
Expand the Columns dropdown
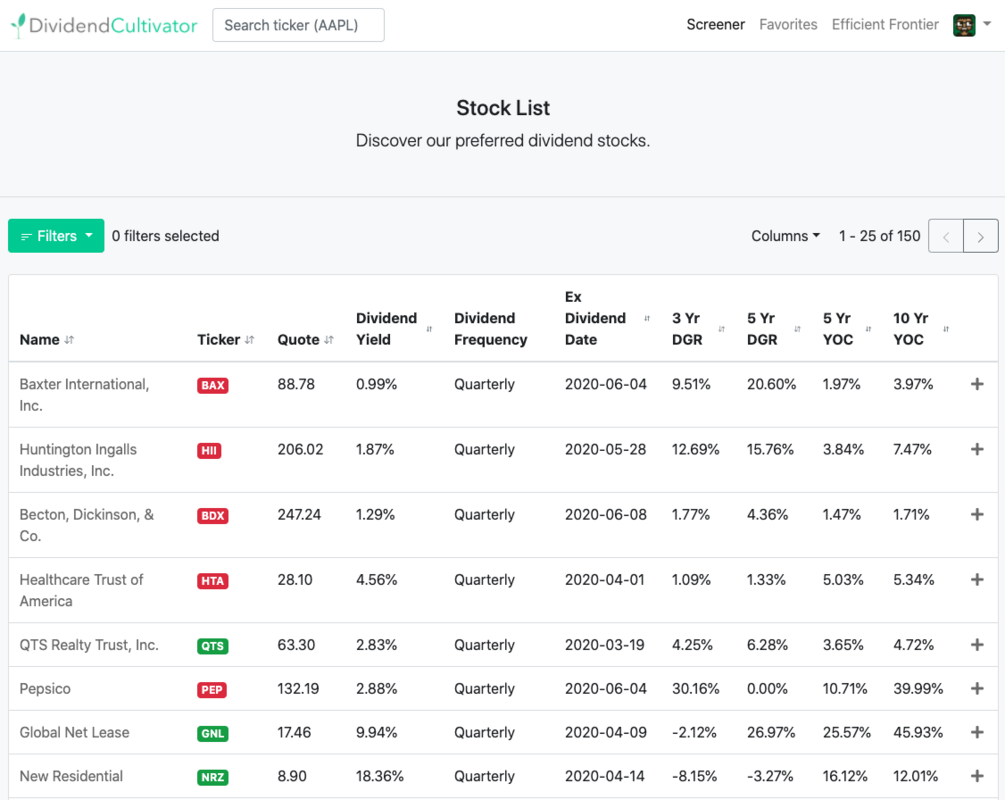click(x=785, y=236)
